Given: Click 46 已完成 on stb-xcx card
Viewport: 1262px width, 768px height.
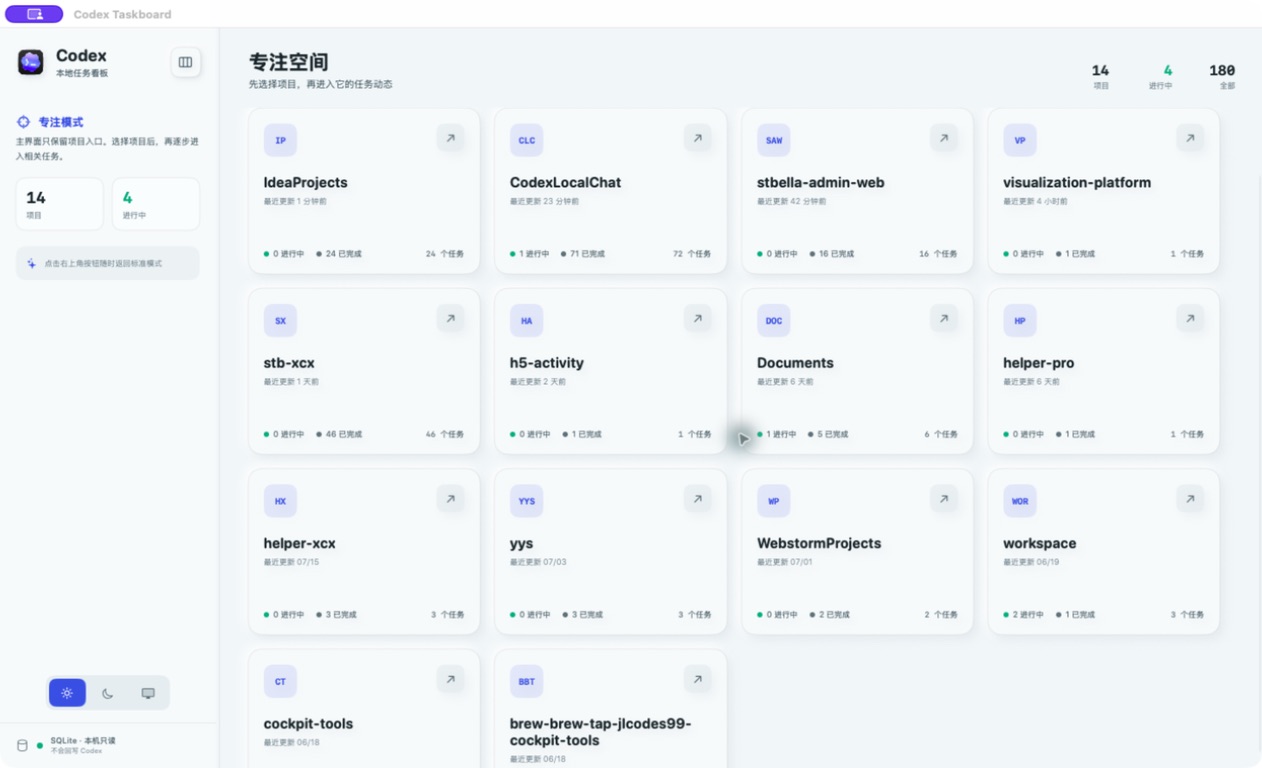Looking at the screenshot, I should coord(339,435).
